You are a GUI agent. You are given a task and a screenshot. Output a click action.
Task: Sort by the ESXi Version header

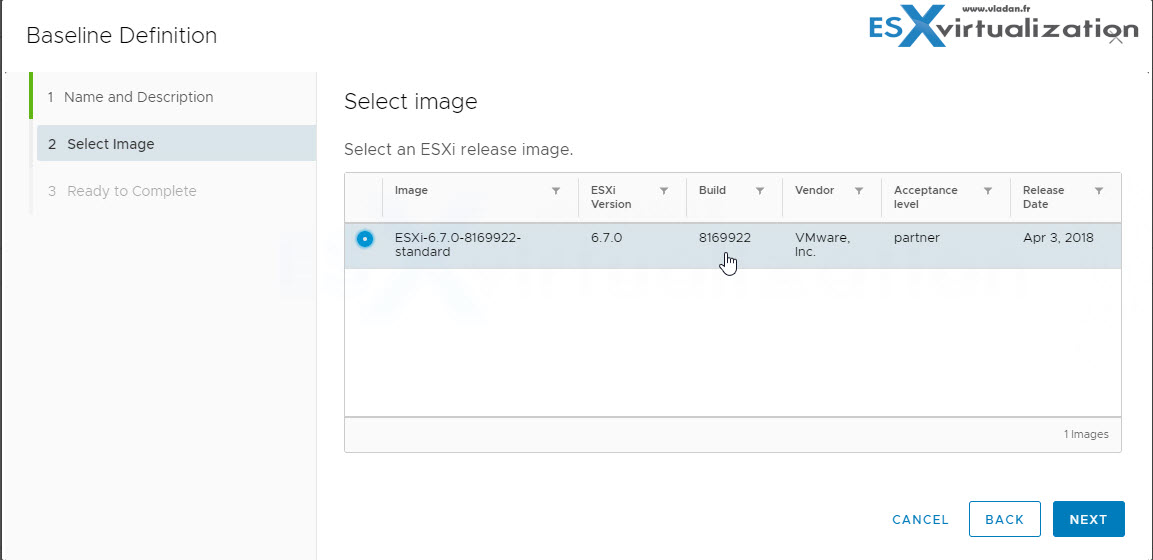[x=611, y=197]
